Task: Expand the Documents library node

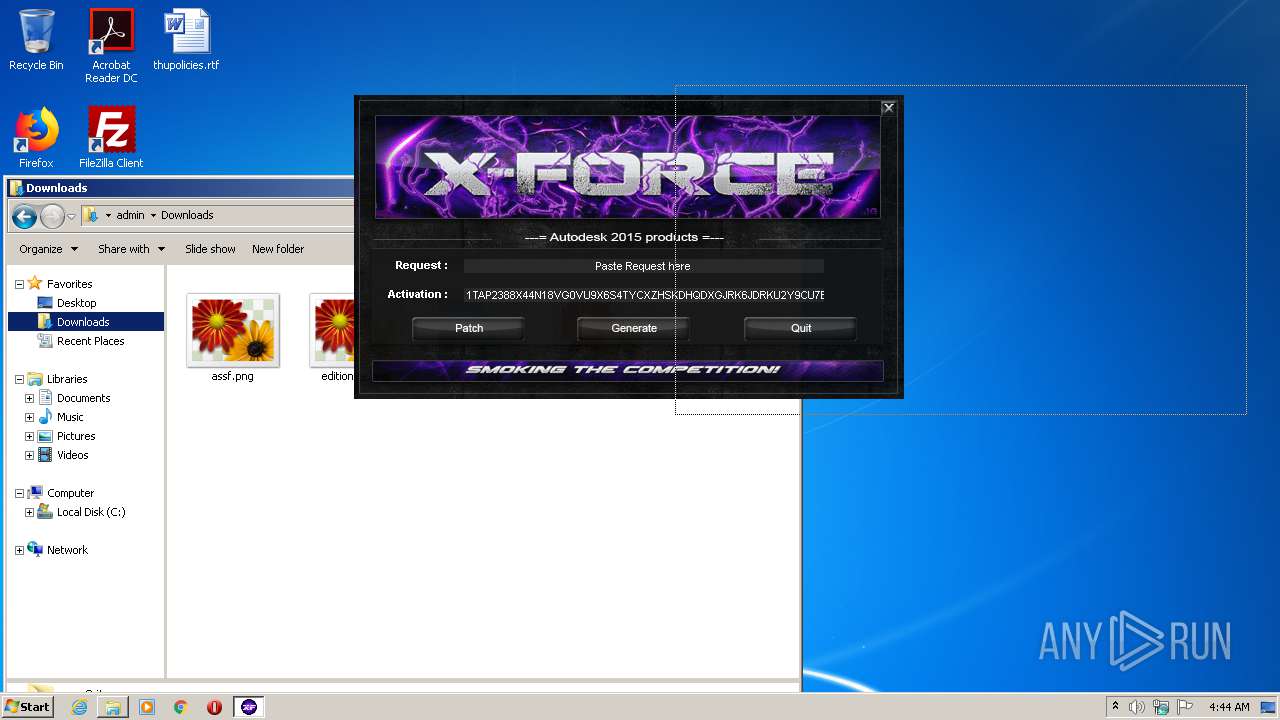Action: [29, 398]
